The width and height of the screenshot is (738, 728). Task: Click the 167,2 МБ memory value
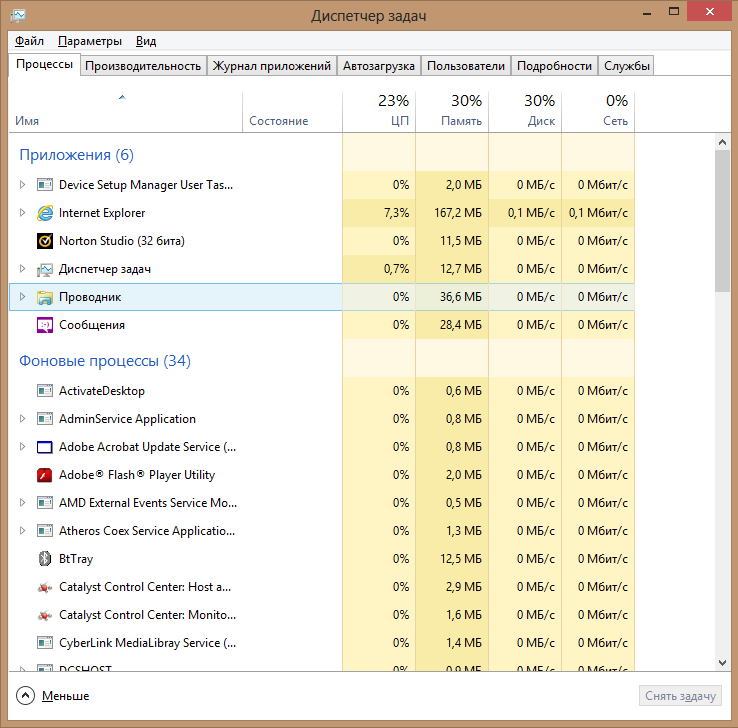coord(458,213)
